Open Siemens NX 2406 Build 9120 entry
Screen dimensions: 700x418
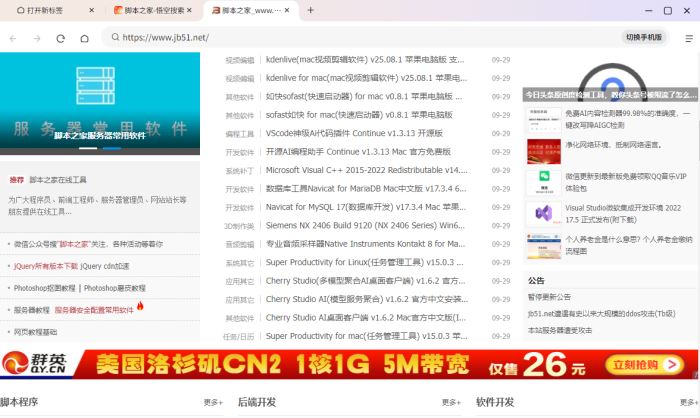tap(365, 225)
